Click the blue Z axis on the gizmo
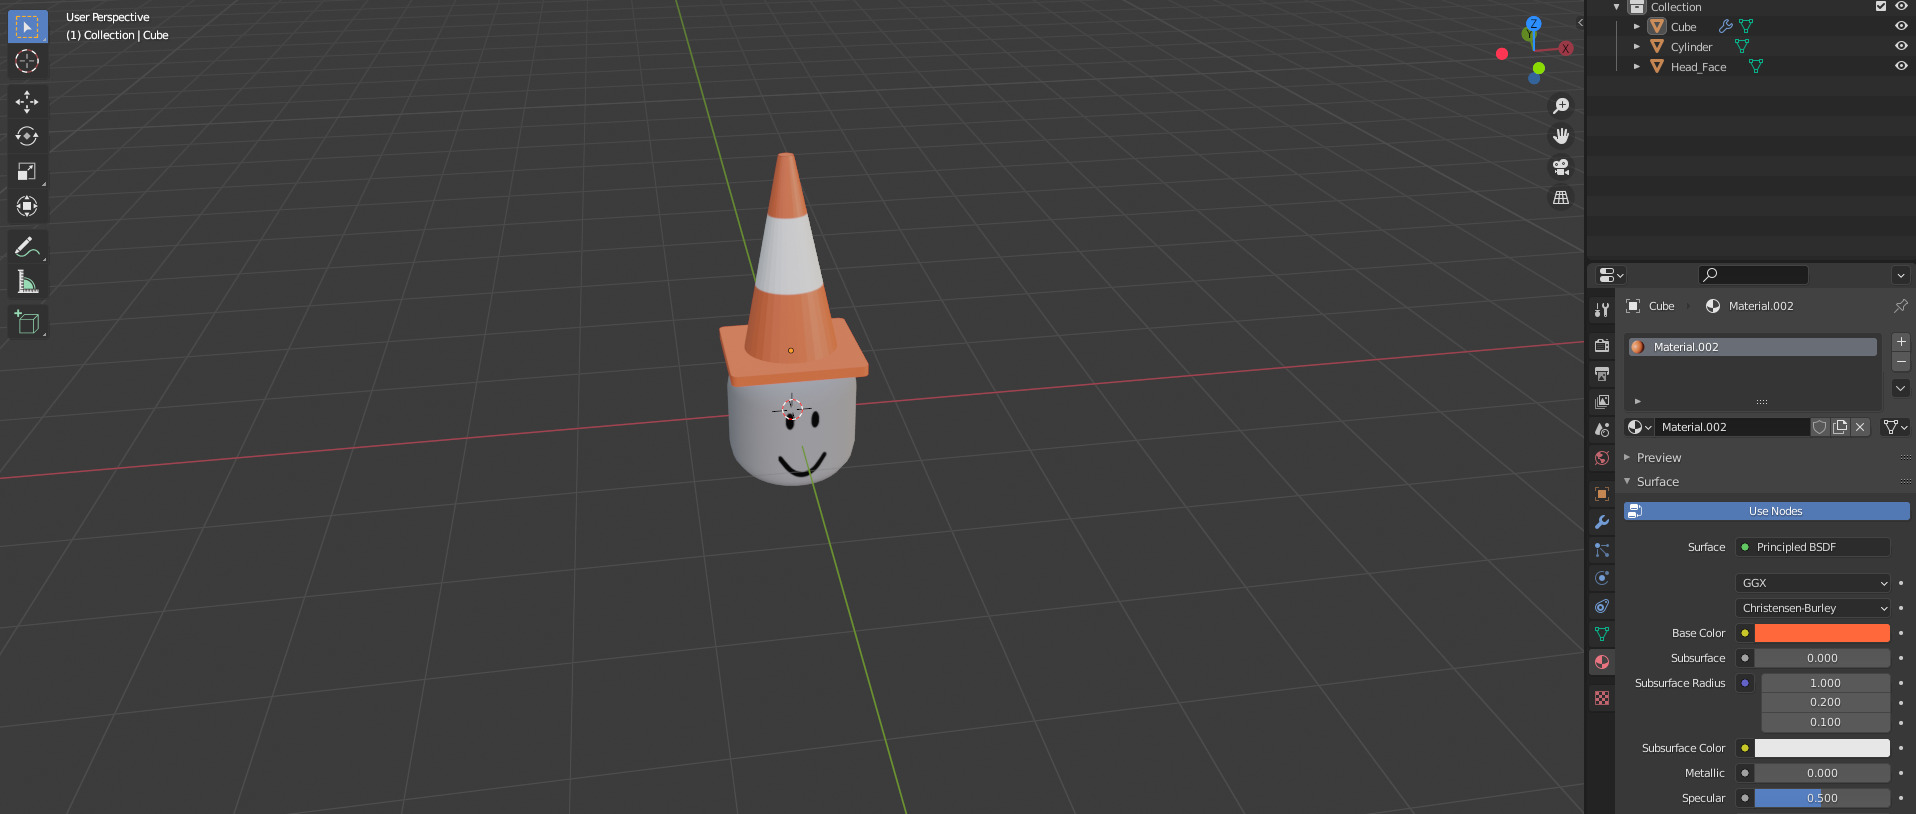 [1534, 23]
